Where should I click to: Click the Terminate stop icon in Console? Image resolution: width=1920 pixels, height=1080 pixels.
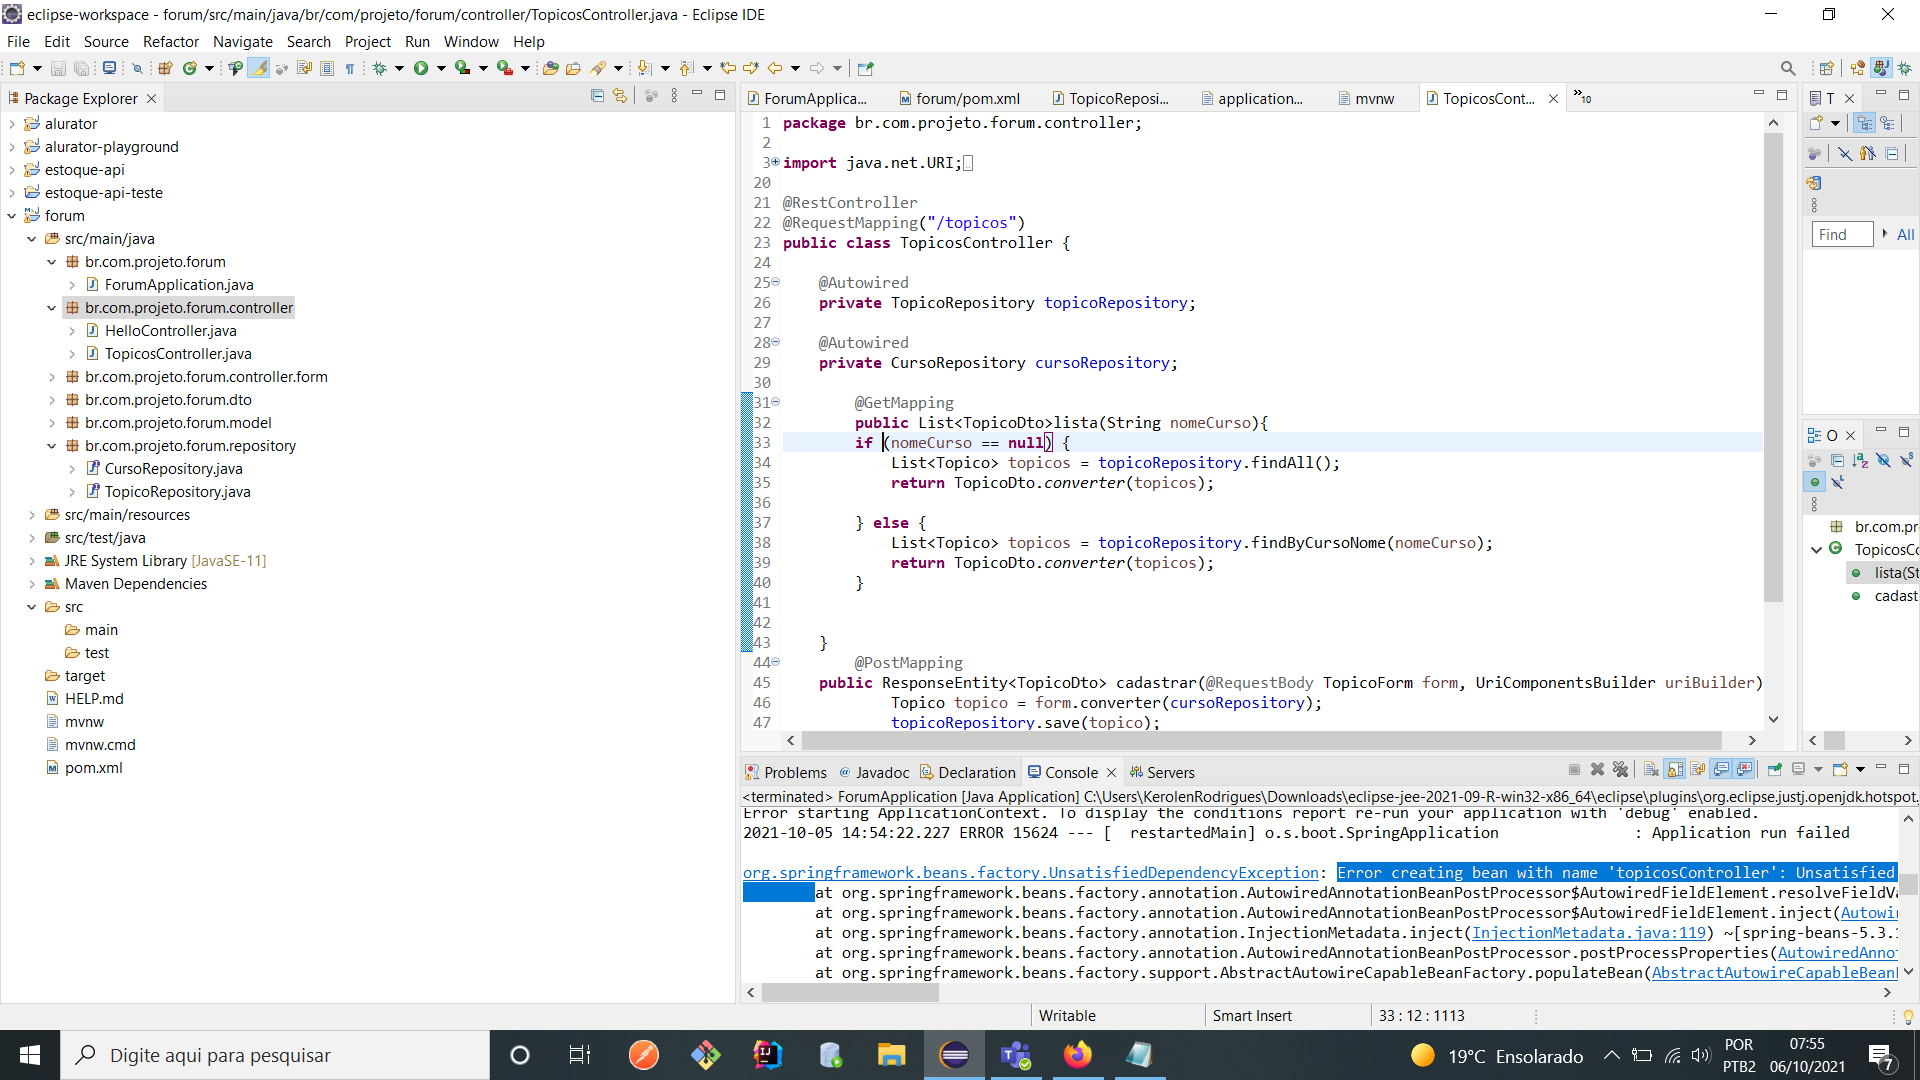pos(1574,769)
